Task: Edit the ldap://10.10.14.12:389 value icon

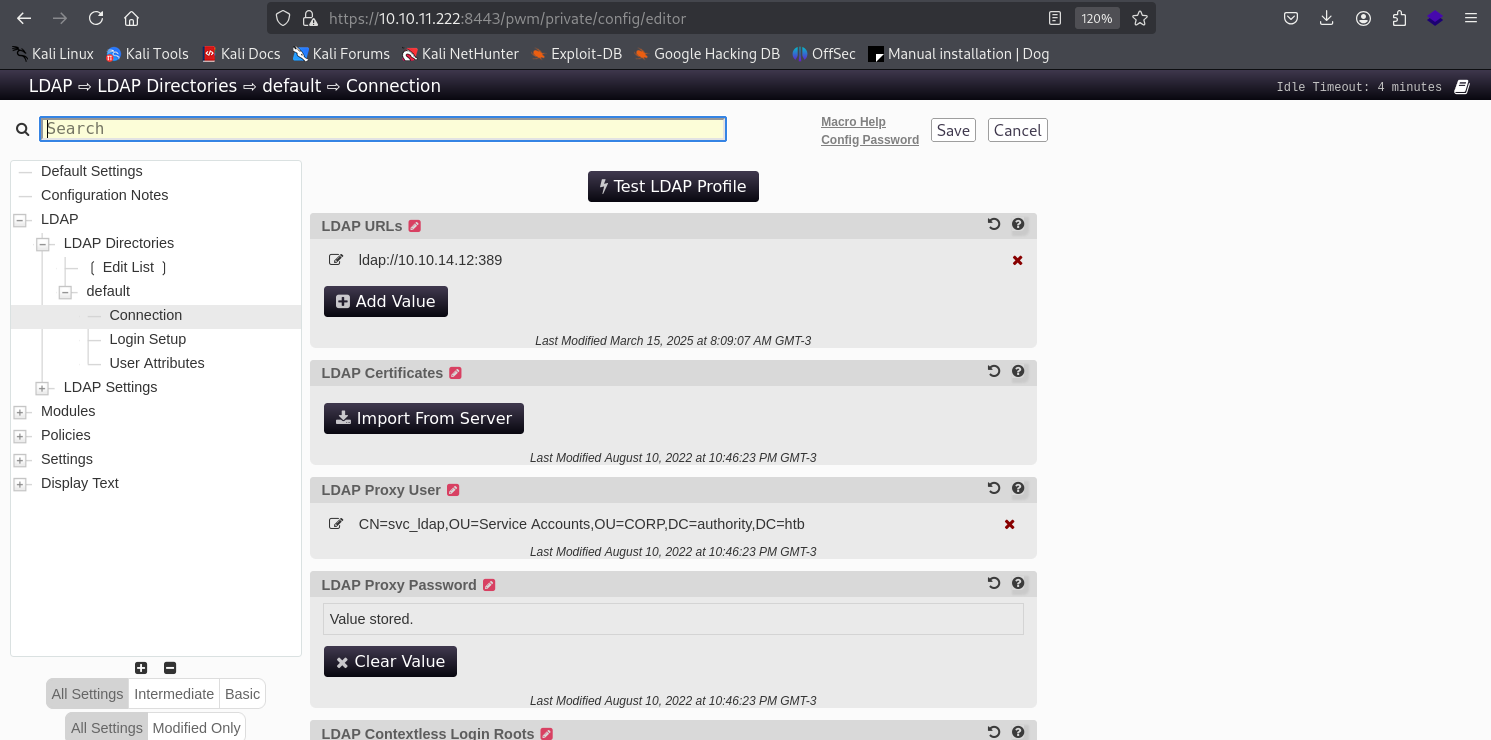Action: [336, 260]
